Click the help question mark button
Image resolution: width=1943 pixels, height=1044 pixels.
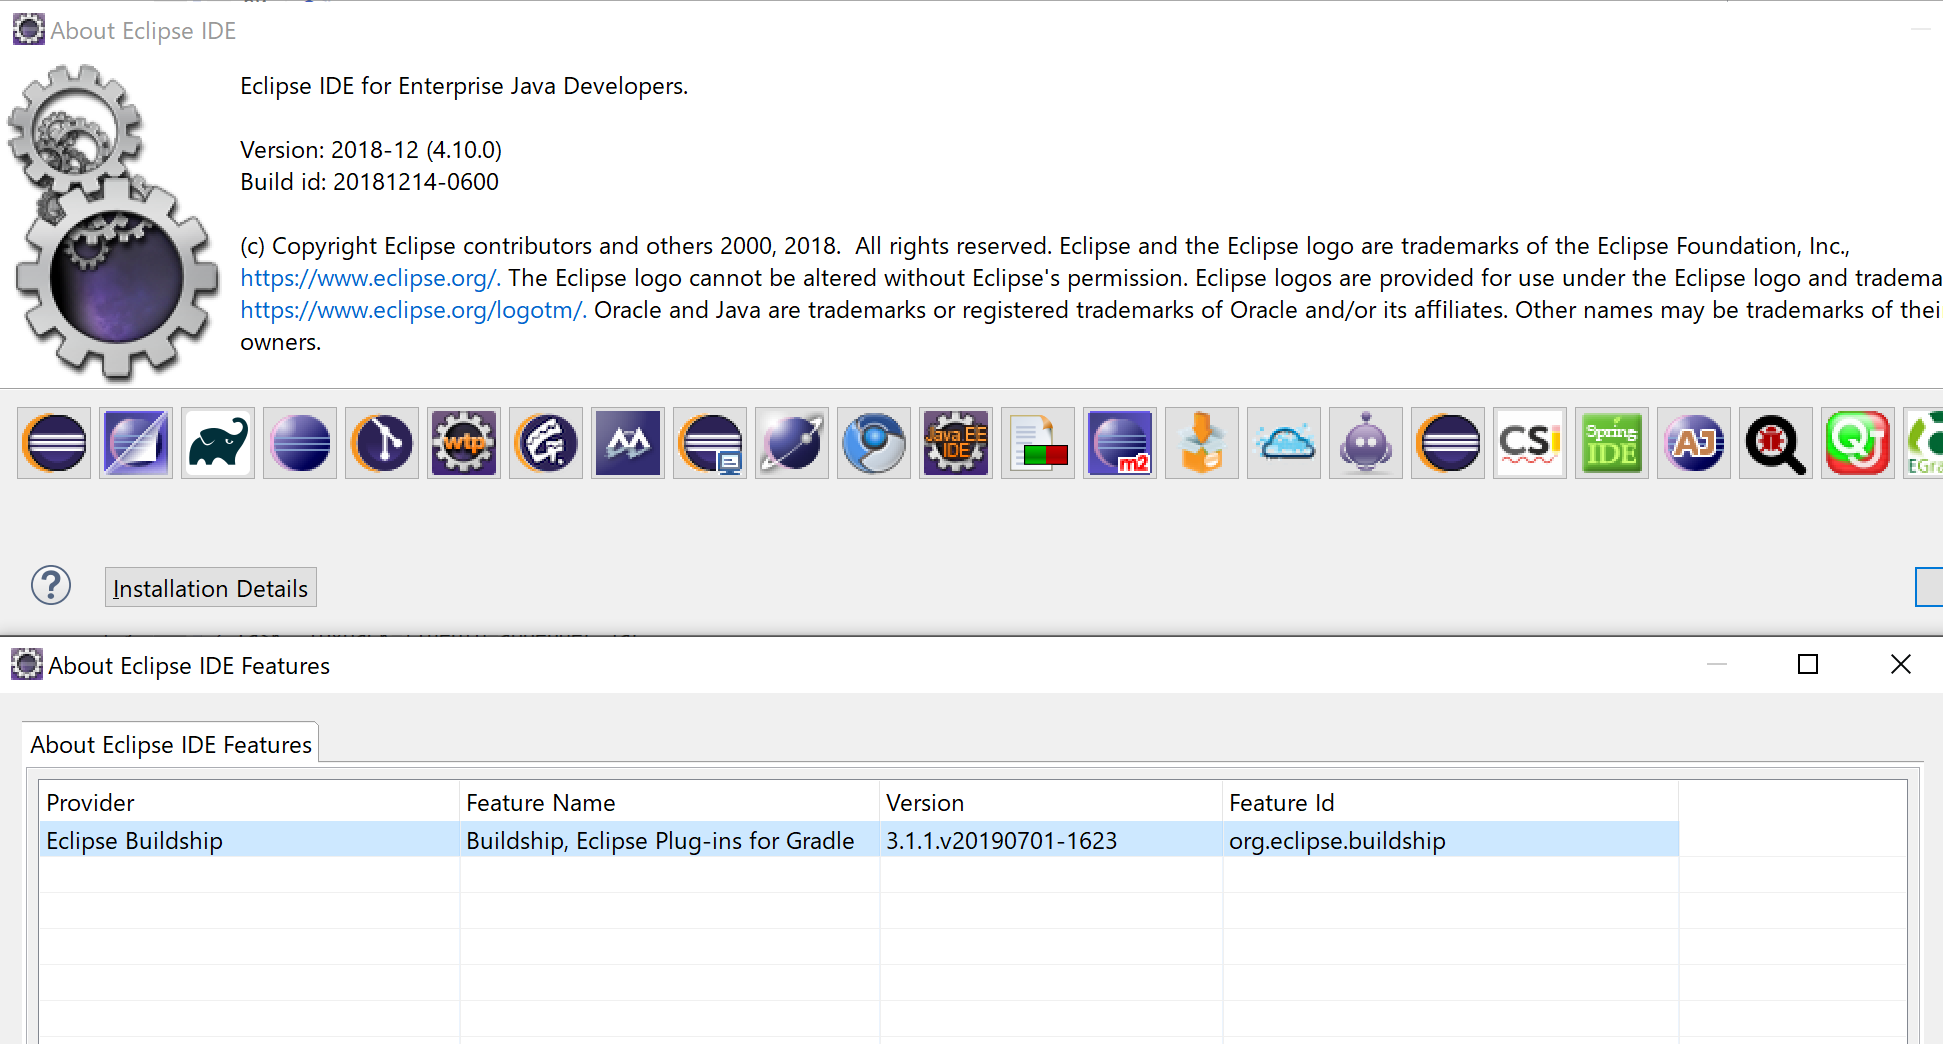(x=51, y=586)
